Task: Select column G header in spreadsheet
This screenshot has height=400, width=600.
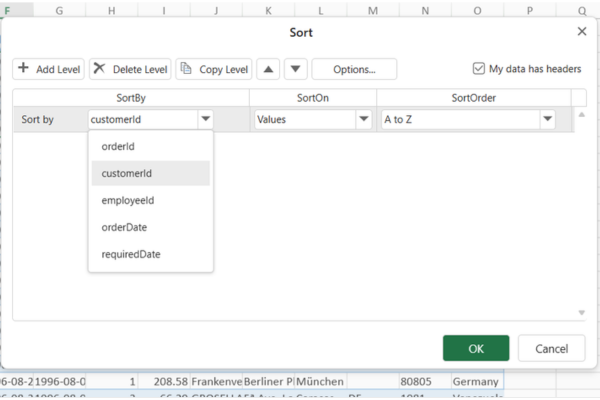Action: click(59, 10)
